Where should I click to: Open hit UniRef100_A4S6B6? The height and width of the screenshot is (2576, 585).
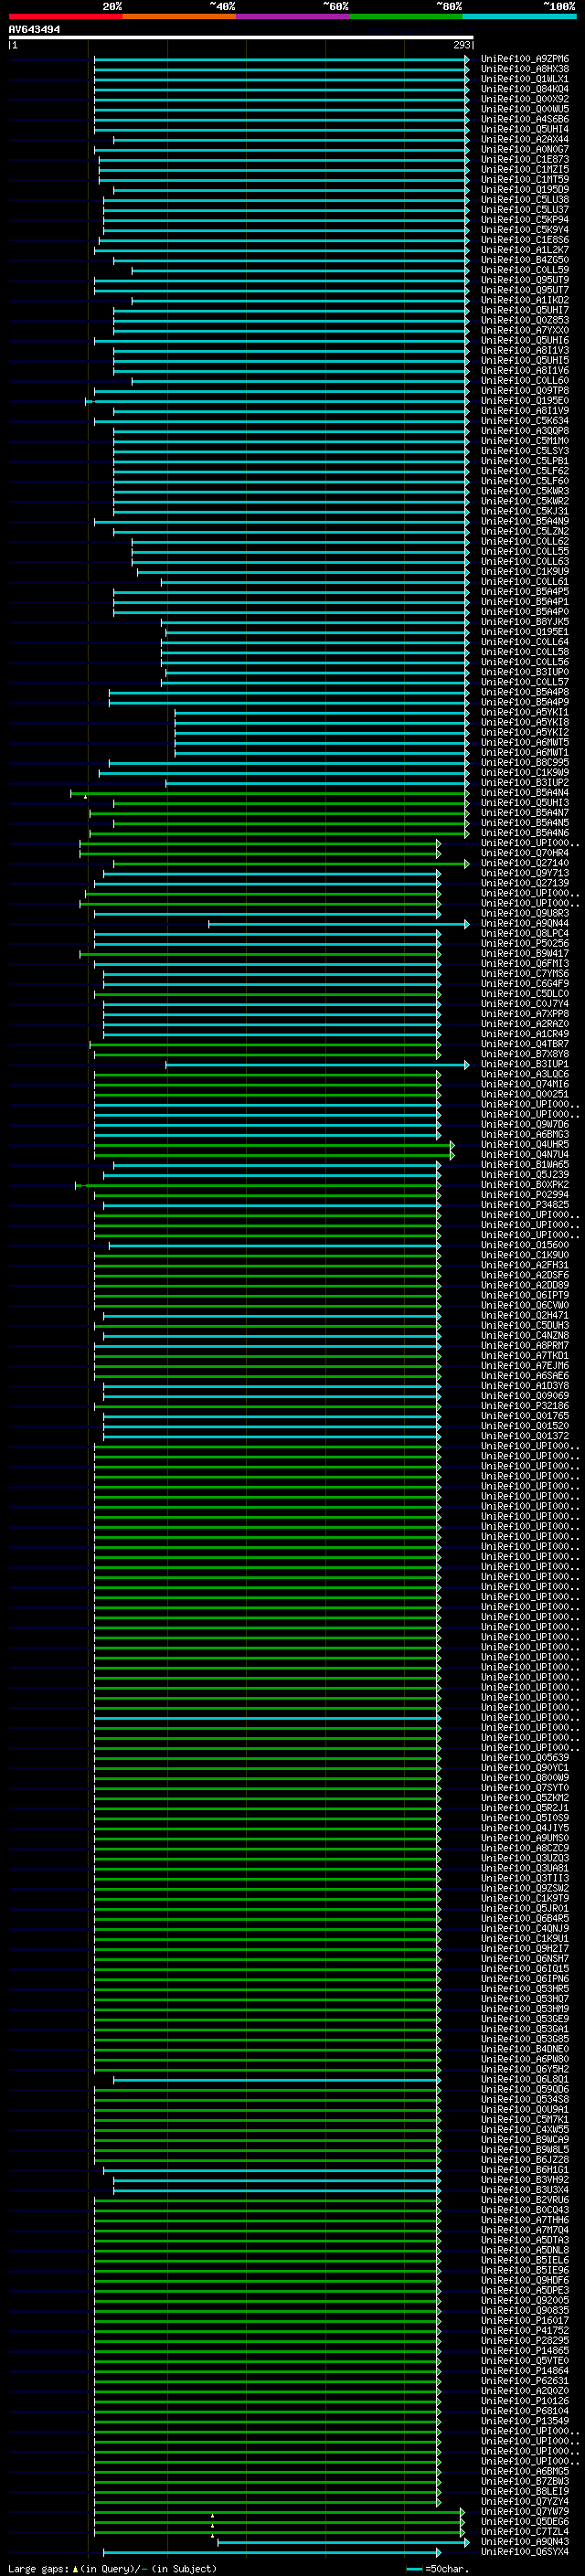524,119
